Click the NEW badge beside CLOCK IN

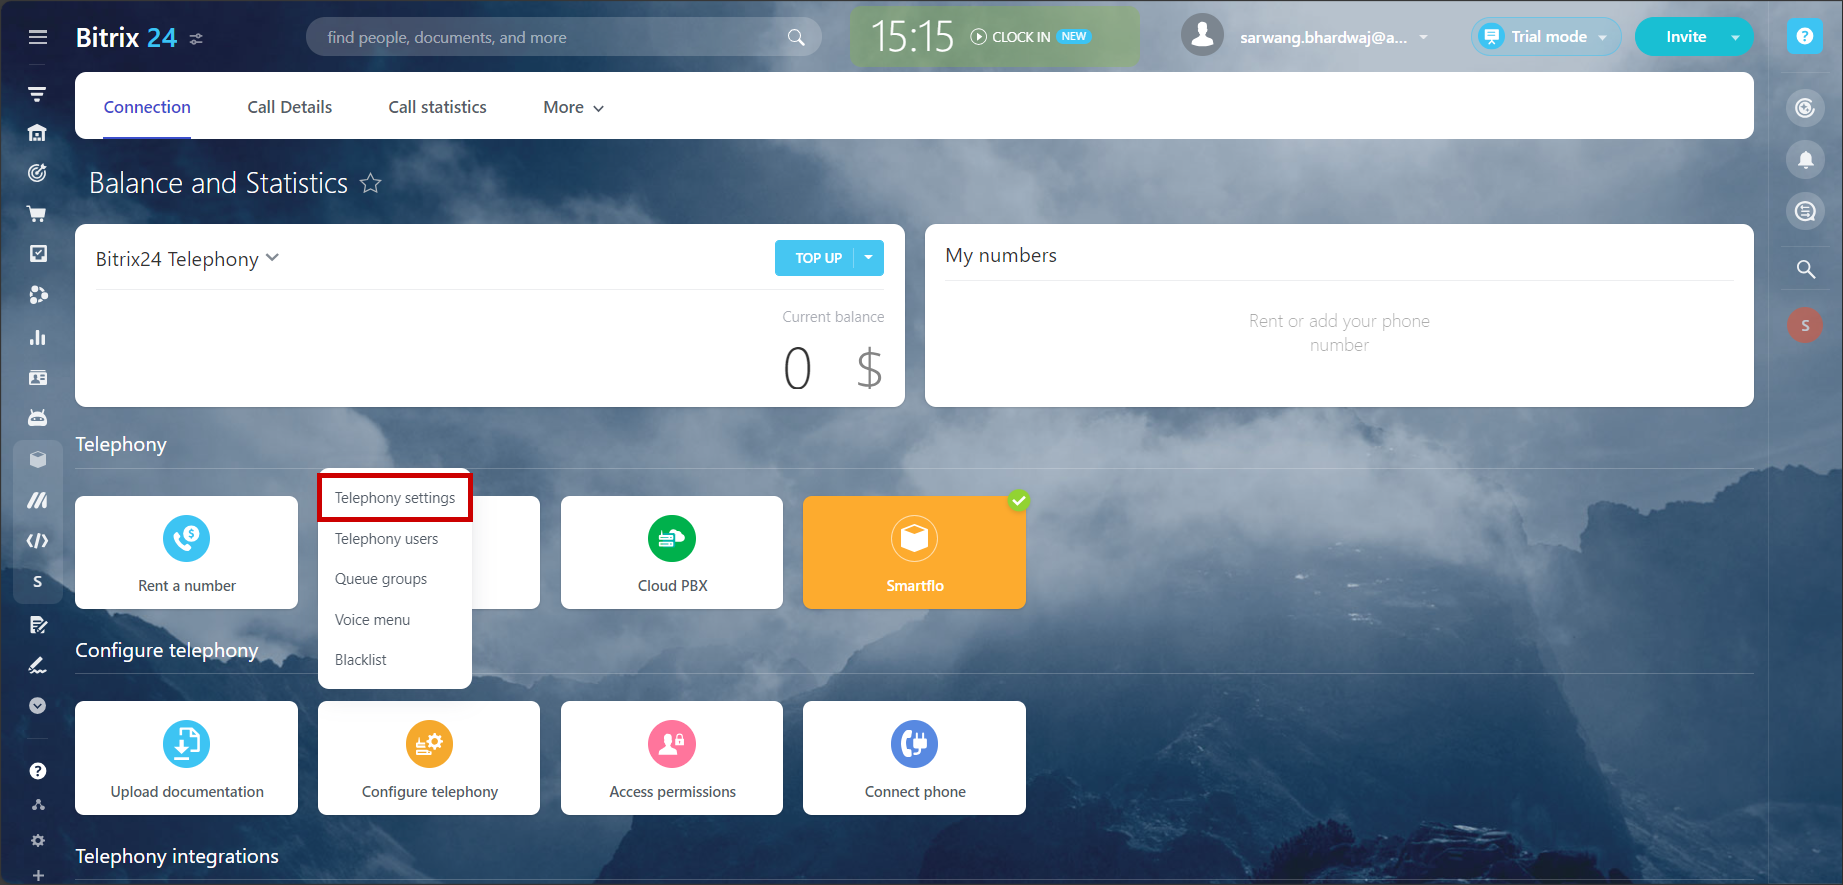[x=1074, y=36]
